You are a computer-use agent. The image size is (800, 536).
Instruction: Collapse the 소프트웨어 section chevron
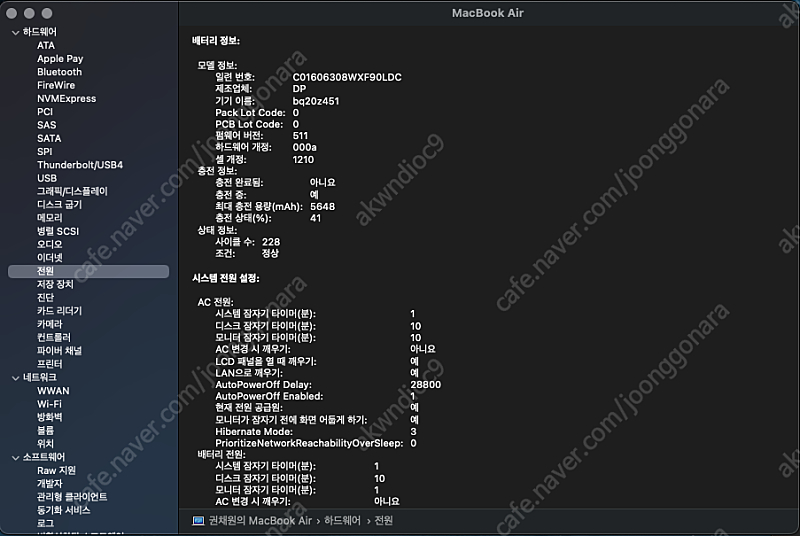click(x=15, y=457)
